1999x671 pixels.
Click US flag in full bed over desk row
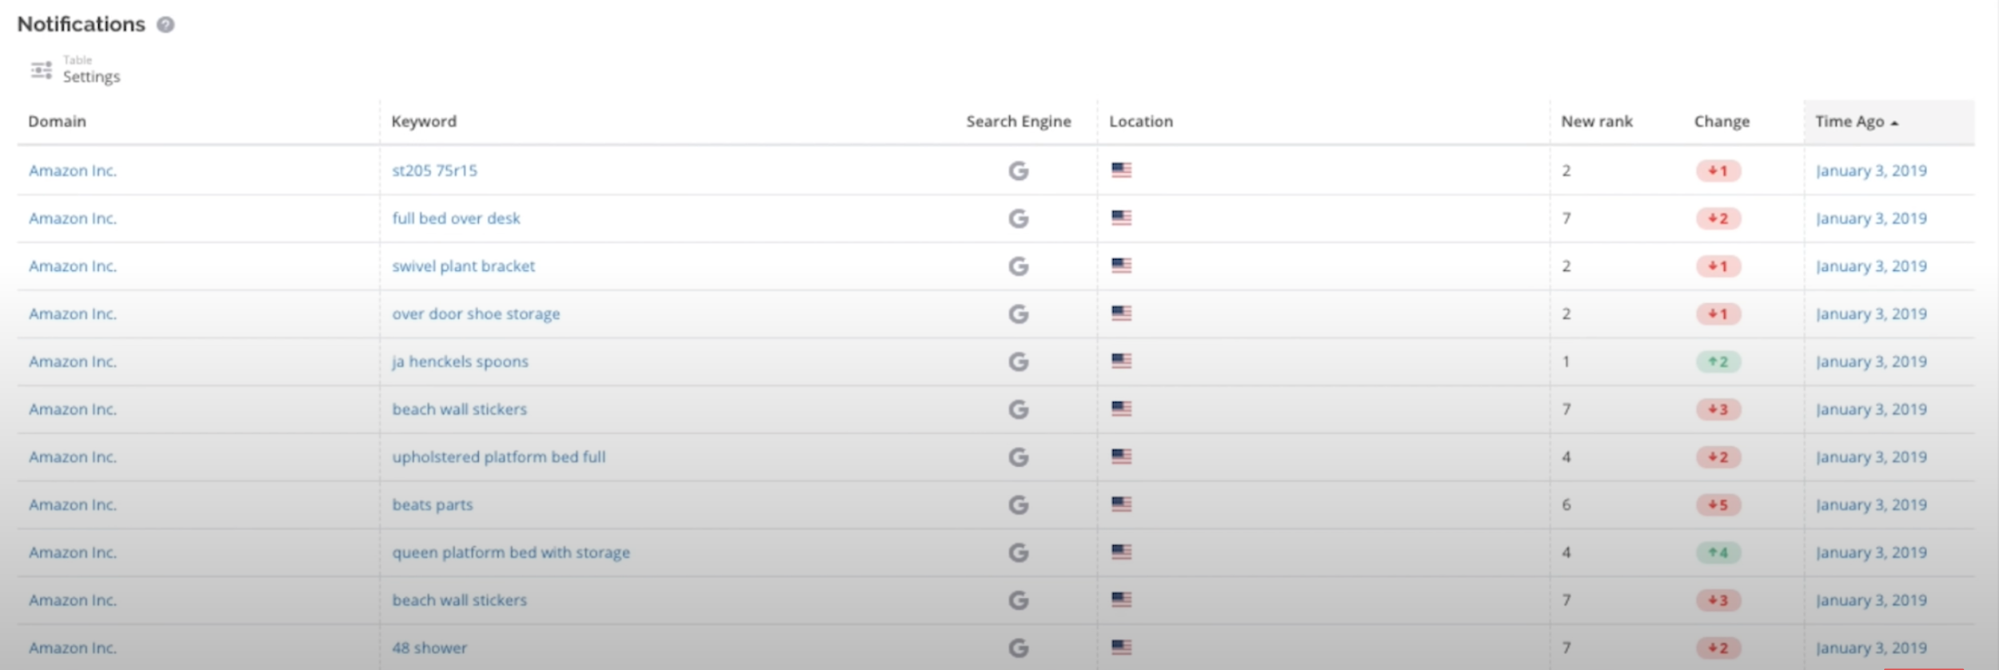(1121, 217)
